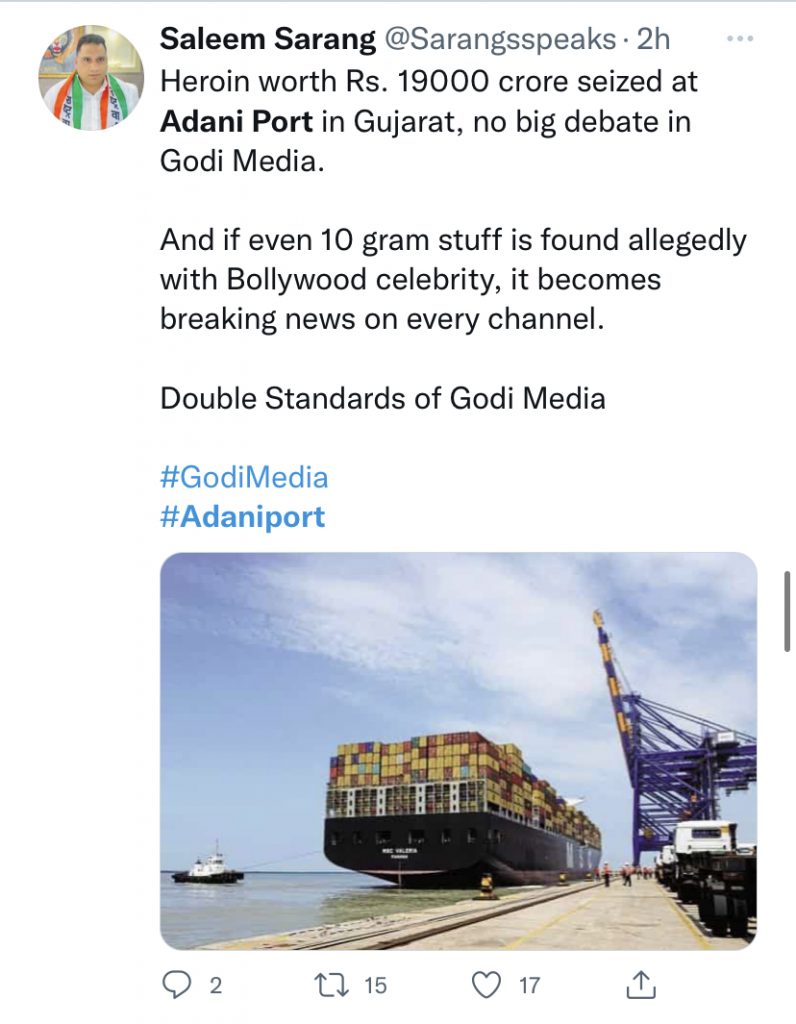The image size is (796, 1024).
Task: Open the reply icon on the tweet
Action: click(175, 986)
